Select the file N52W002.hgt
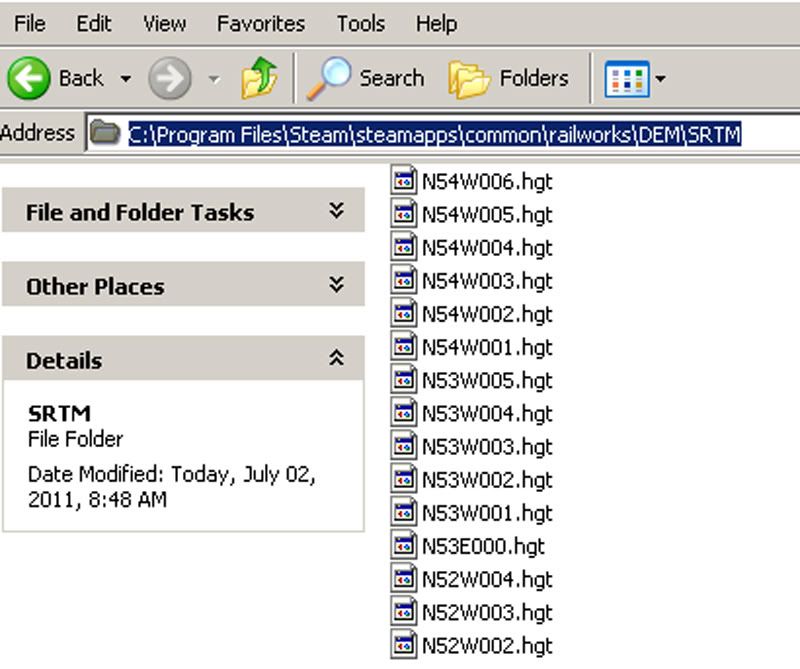Viewport: 800px width, 669px height. tap(486, 645)
